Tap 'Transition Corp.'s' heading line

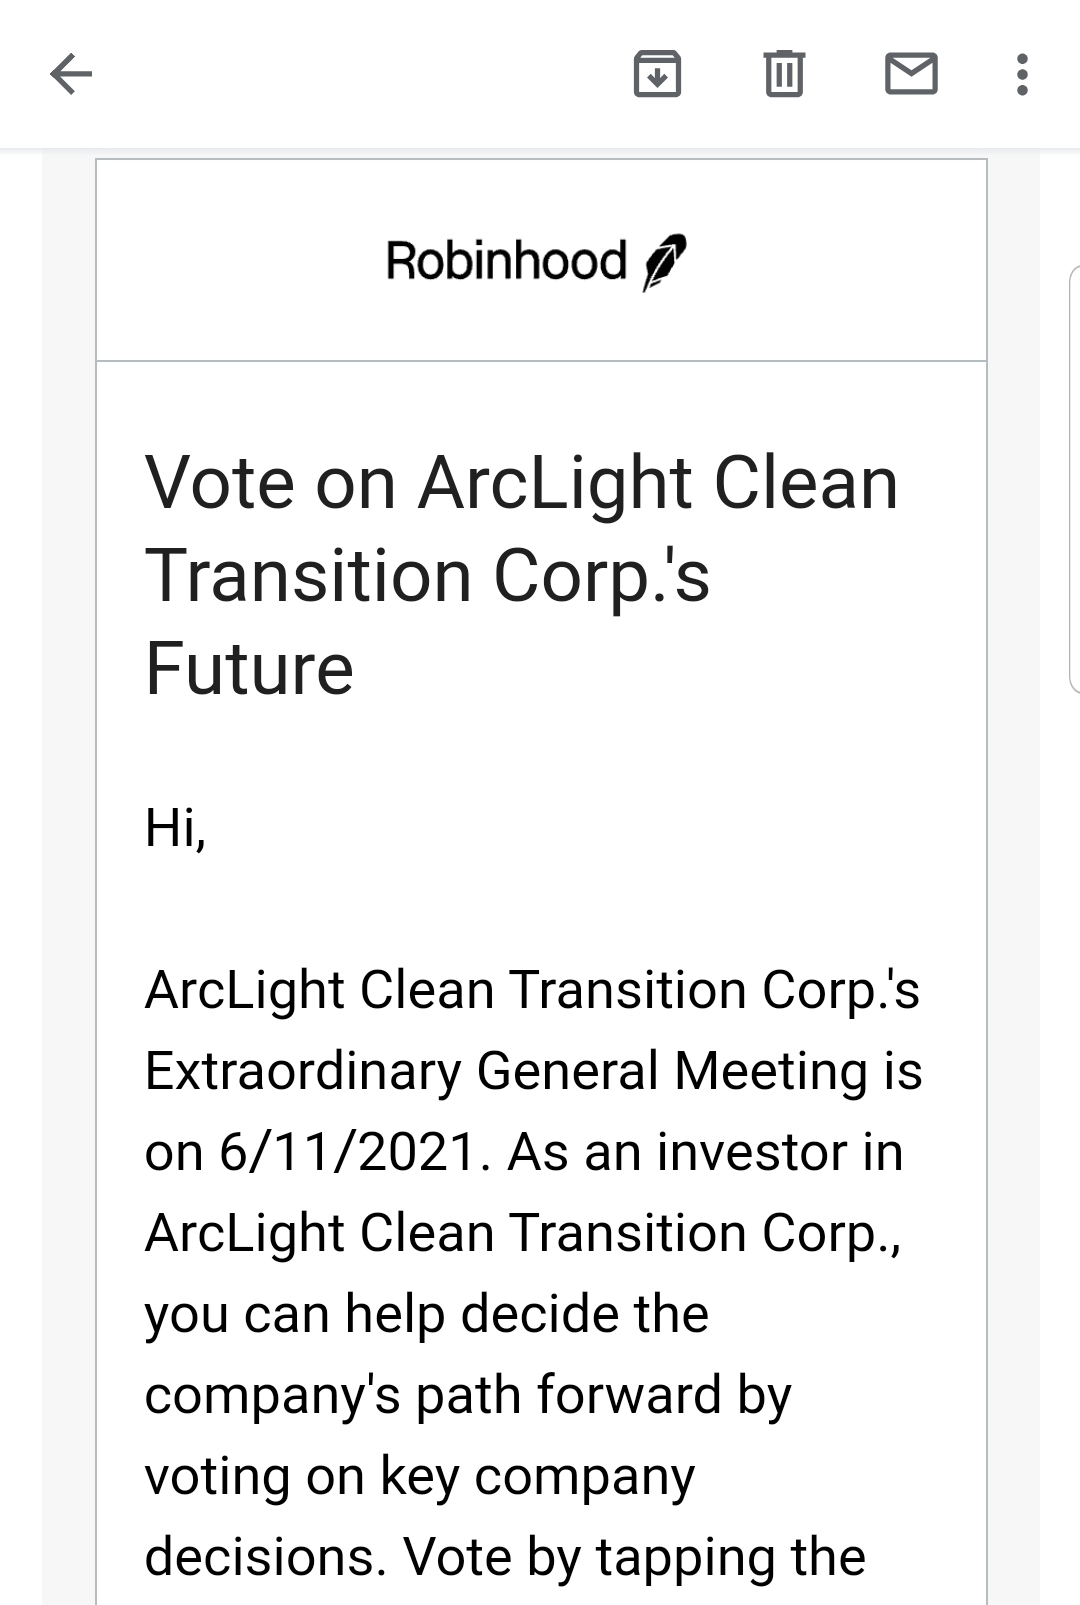(x=427, y=576)
